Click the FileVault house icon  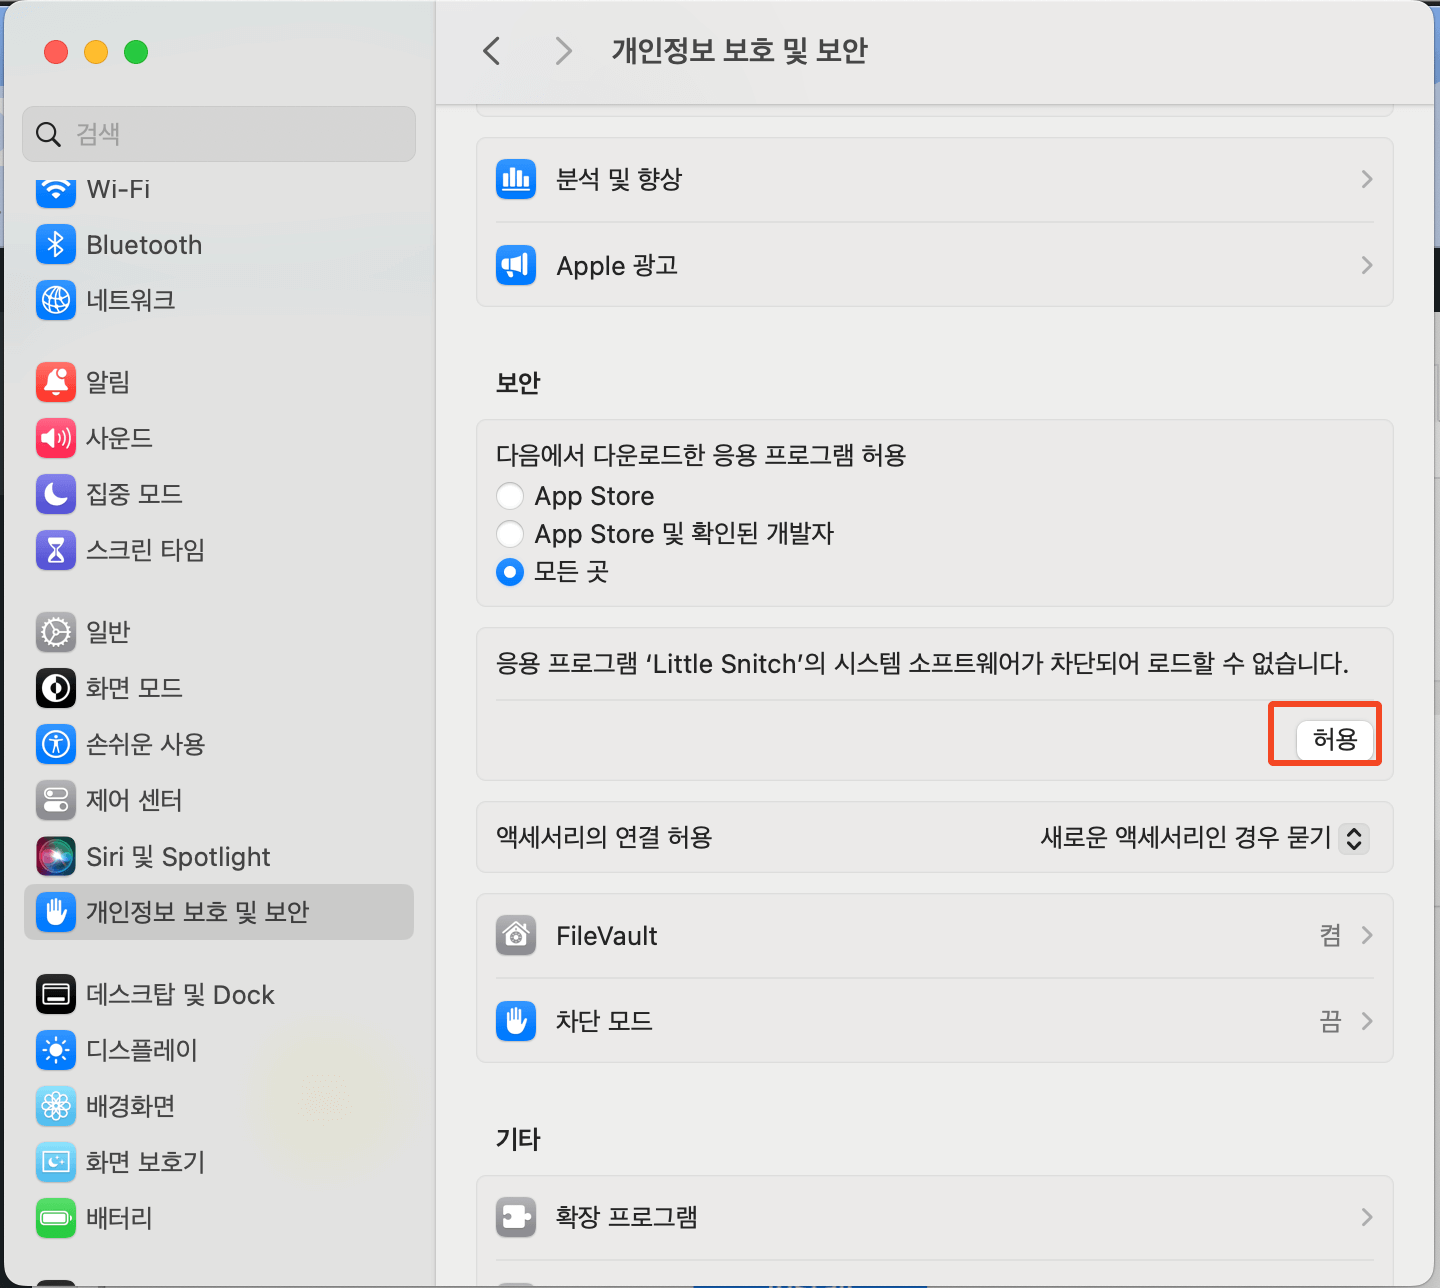pyautogui.click(x=516, y=936)
